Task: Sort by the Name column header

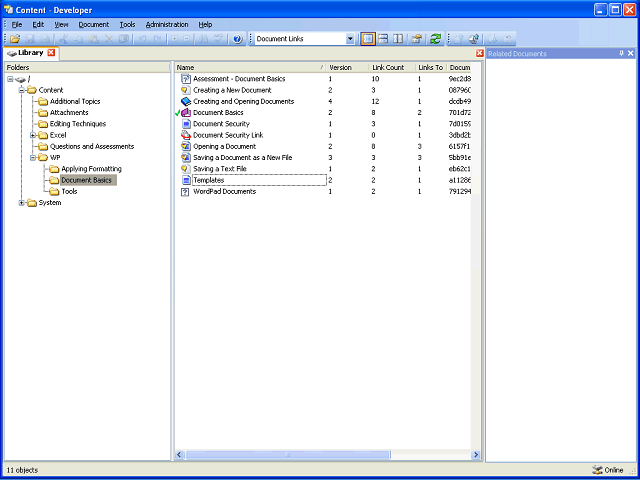Action: 250,68
